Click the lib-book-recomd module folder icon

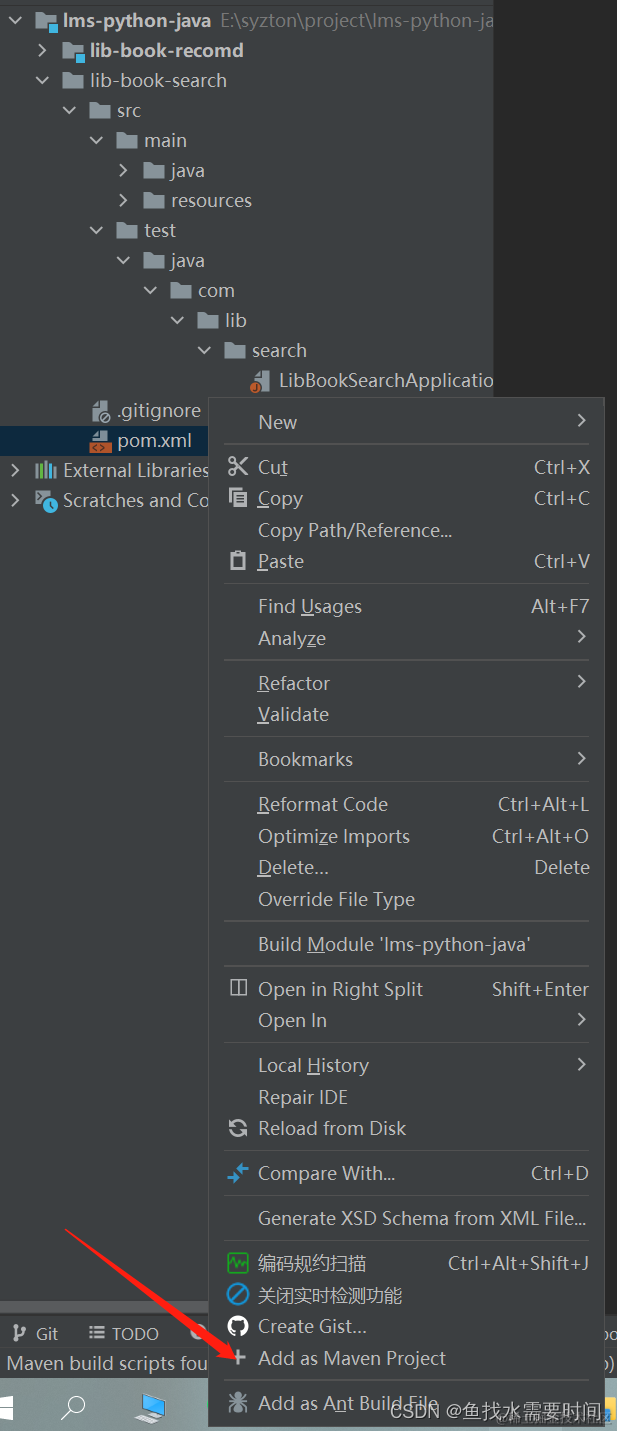73,50
